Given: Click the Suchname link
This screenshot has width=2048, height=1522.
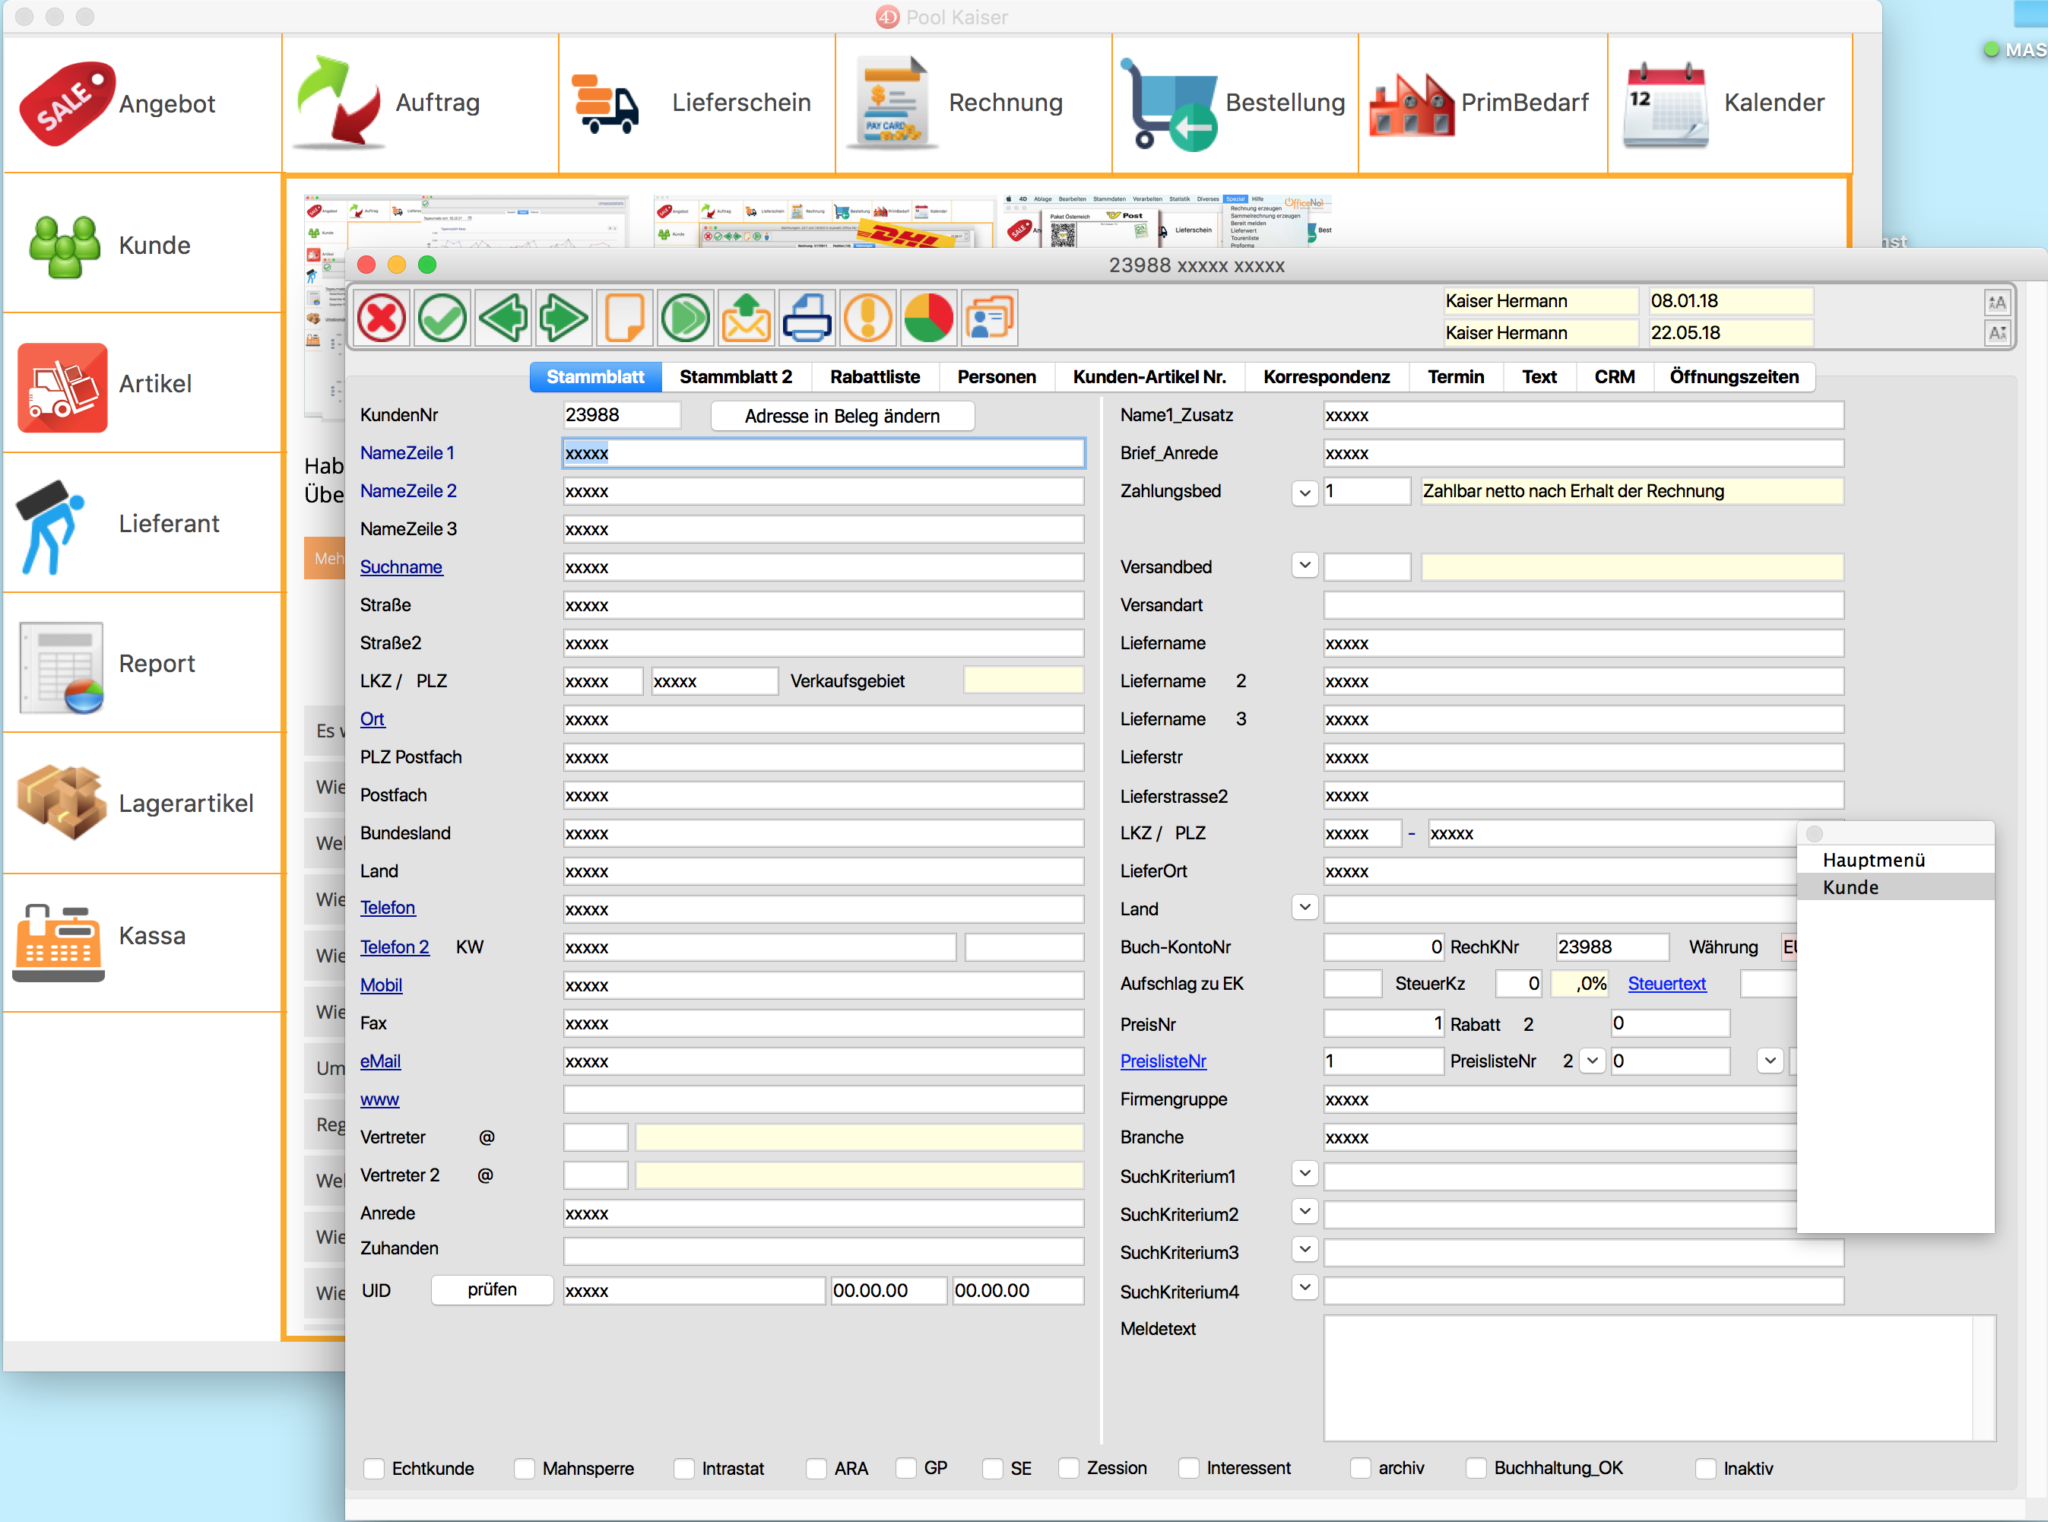Looking at the screenshot, I should point(401,567).
